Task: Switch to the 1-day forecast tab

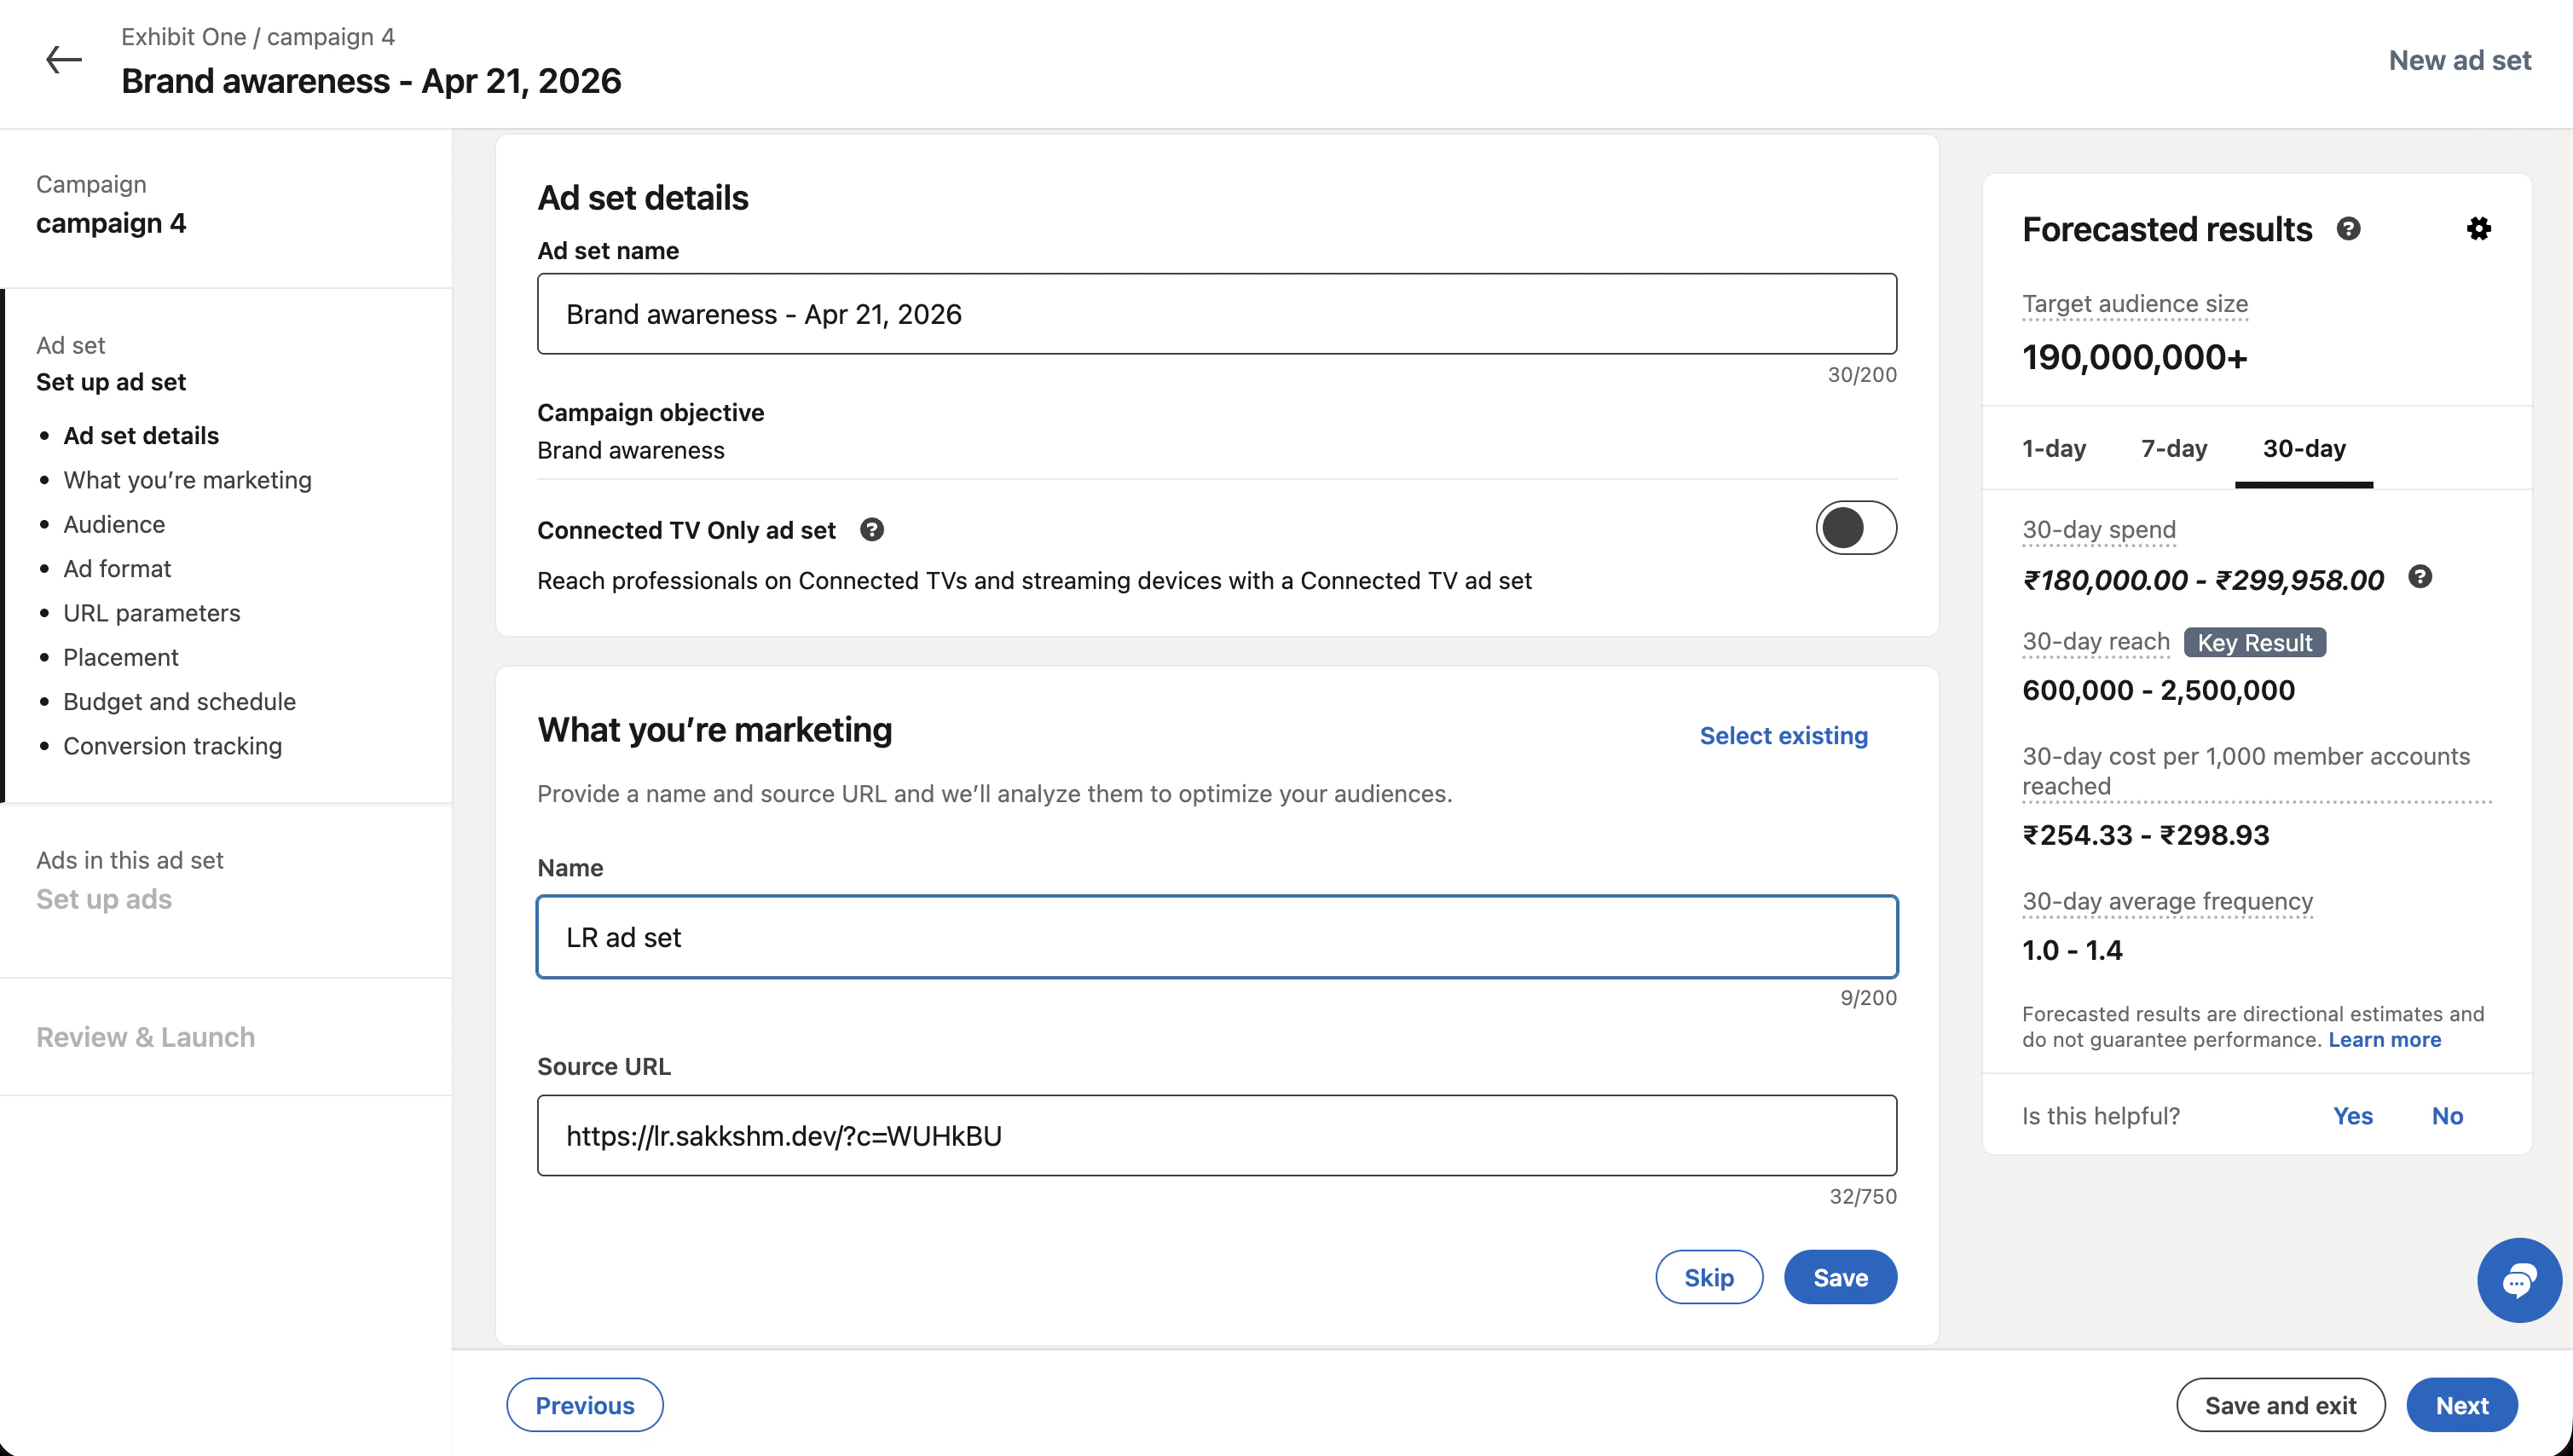Action: pyautogui.click(x=2054, y=449)
